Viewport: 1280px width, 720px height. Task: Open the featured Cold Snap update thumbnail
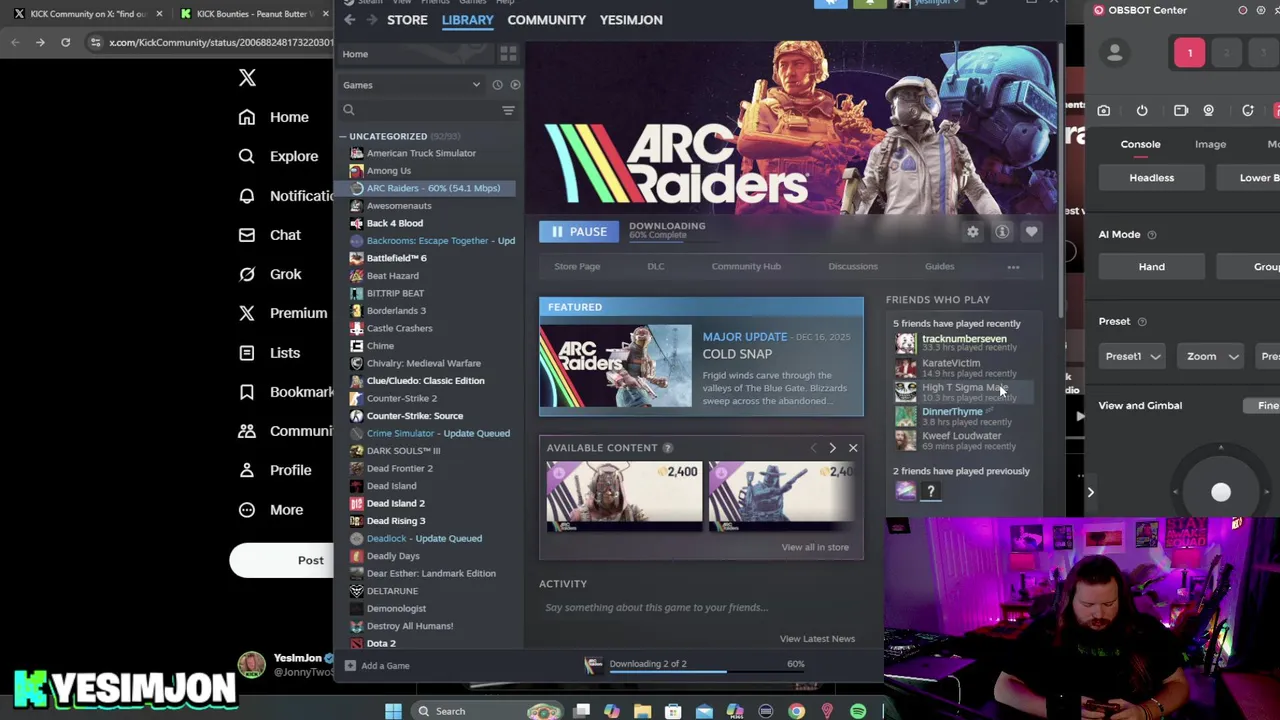(x=615, y=365)
